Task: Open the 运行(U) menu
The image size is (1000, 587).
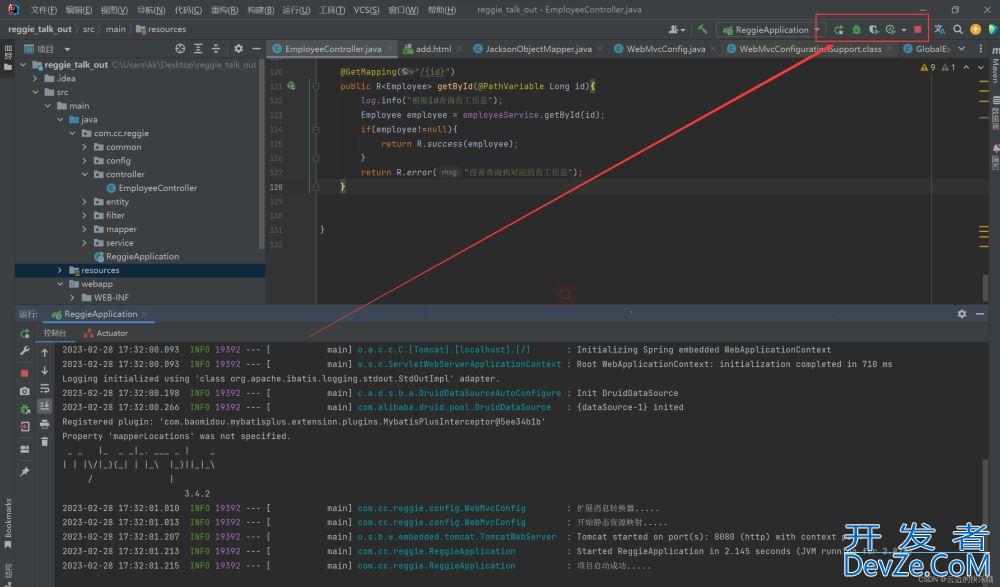Action: pos(296,10)
